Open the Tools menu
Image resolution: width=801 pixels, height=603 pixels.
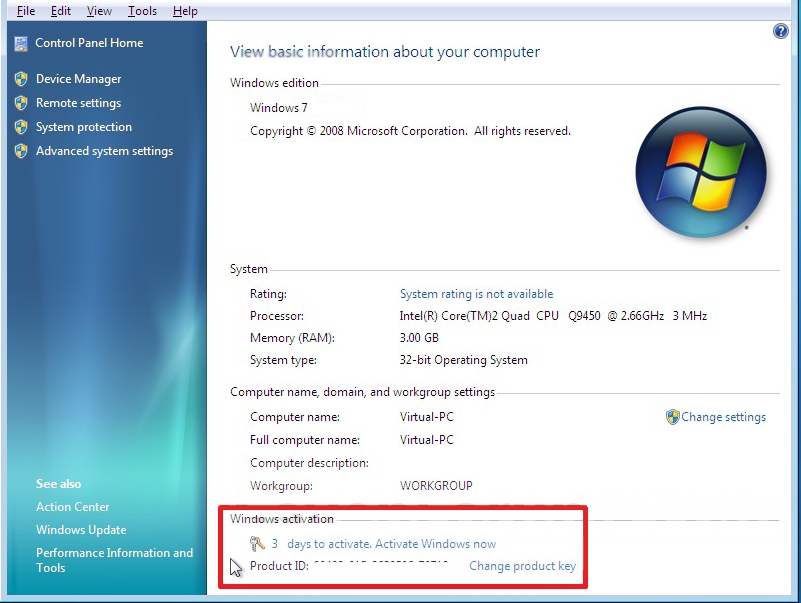click(x=142, y=11)
